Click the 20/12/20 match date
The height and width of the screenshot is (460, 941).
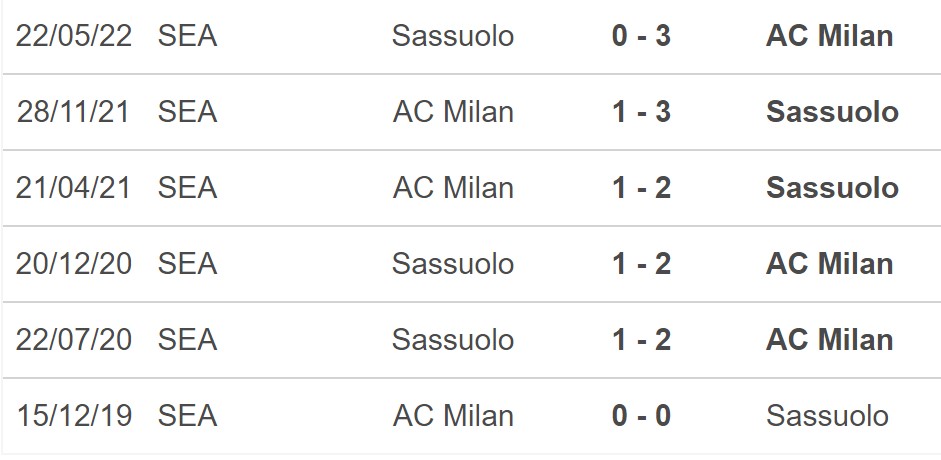pos(74,264)
